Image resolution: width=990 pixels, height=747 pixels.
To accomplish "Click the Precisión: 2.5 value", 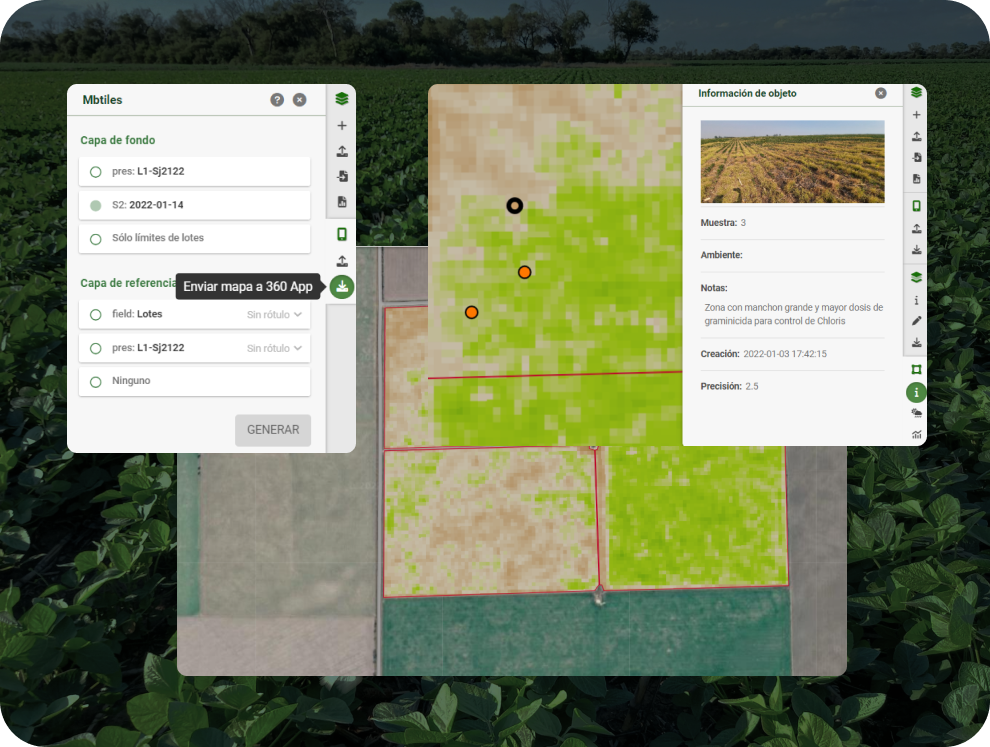I will point(751,386).
